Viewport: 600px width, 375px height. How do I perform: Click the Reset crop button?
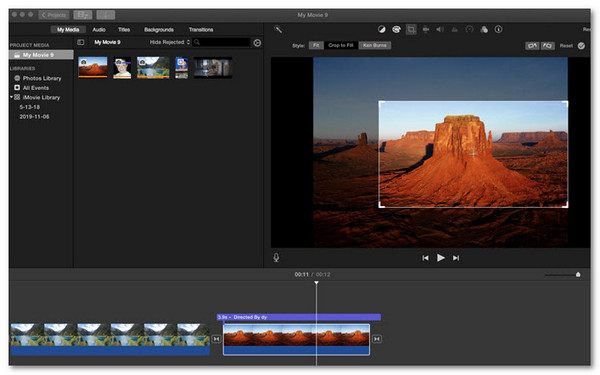coord(566,46)
